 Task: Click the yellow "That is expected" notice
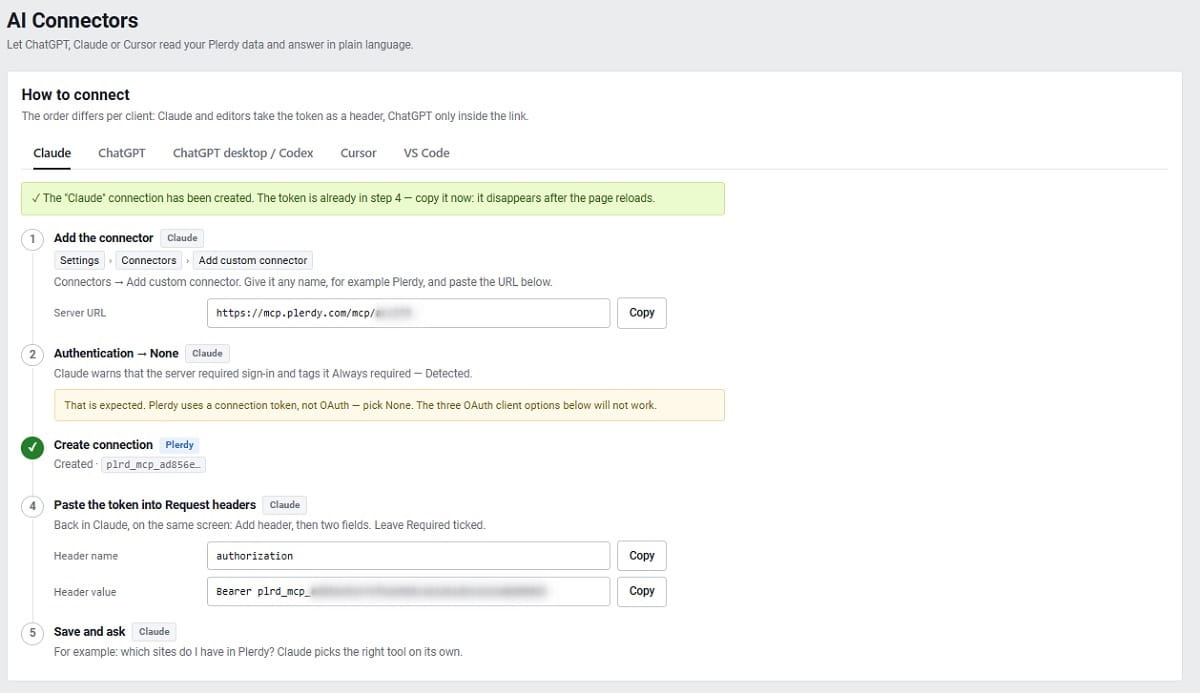389,405
